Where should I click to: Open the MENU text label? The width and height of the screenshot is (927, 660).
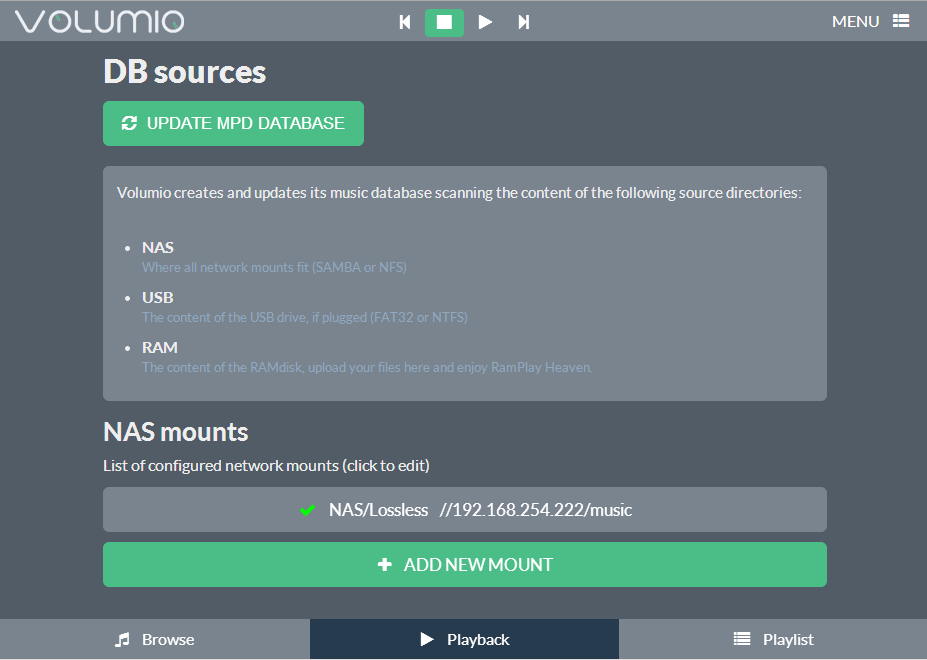pos(855,21)
